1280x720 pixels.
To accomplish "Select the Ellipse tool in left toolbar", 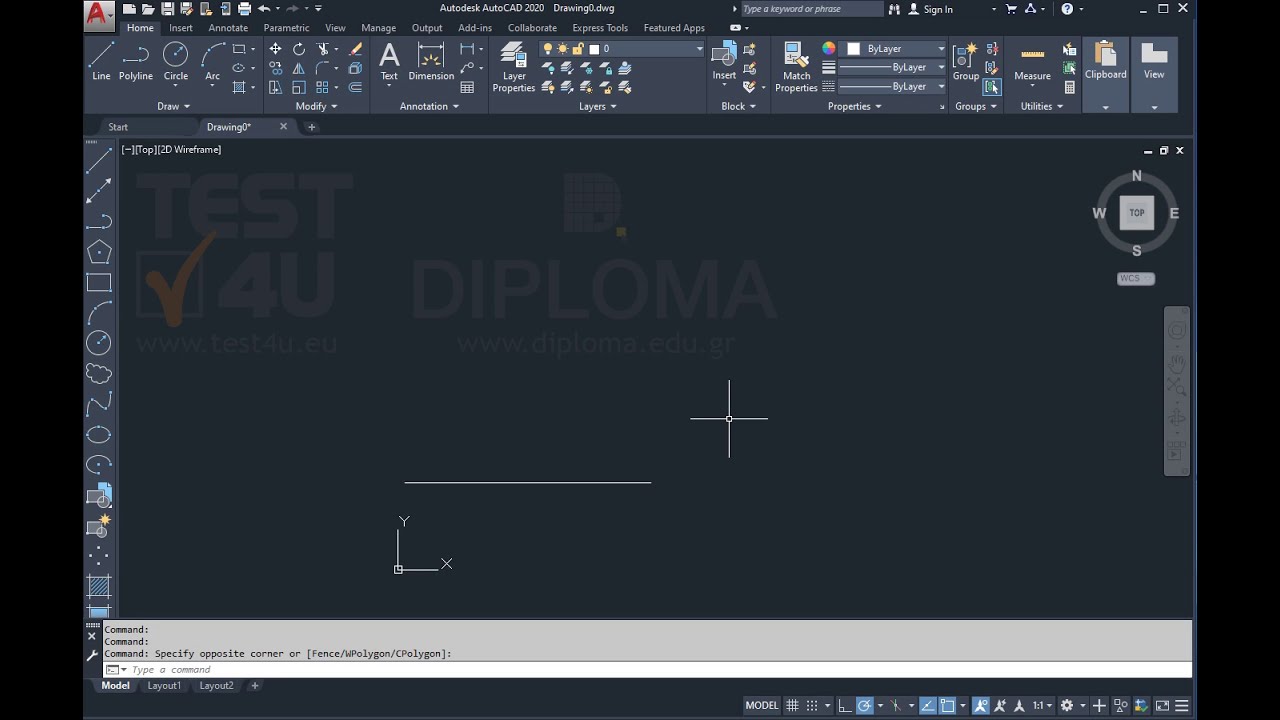I will click(x=99, y=435).
